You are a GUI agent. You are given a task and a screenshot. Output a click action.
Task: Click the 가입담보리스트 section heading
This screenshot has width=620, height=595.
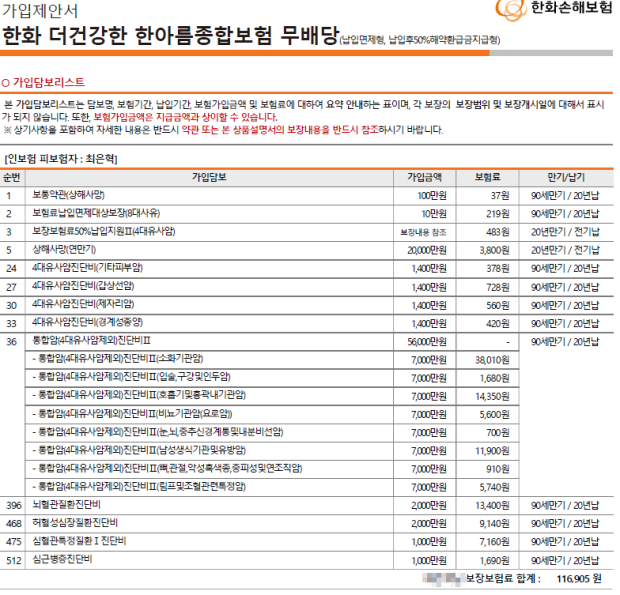pos(43,82)
